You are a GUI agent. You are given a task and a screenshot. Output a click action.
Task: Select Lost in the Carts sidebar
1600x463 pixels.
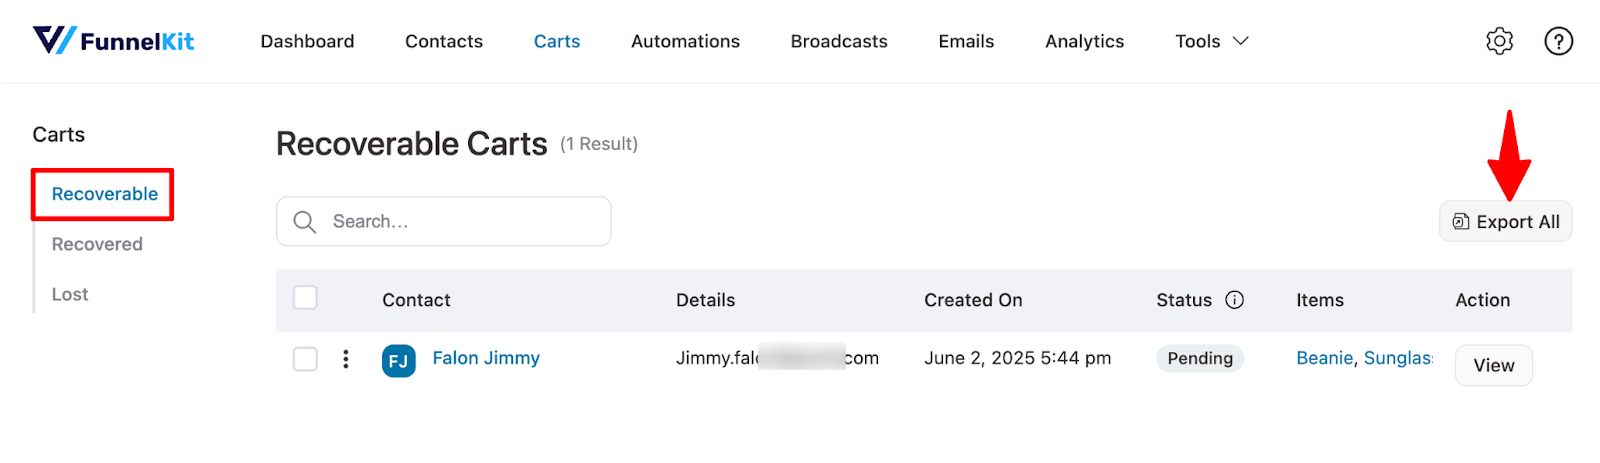[x=70, y=294]
